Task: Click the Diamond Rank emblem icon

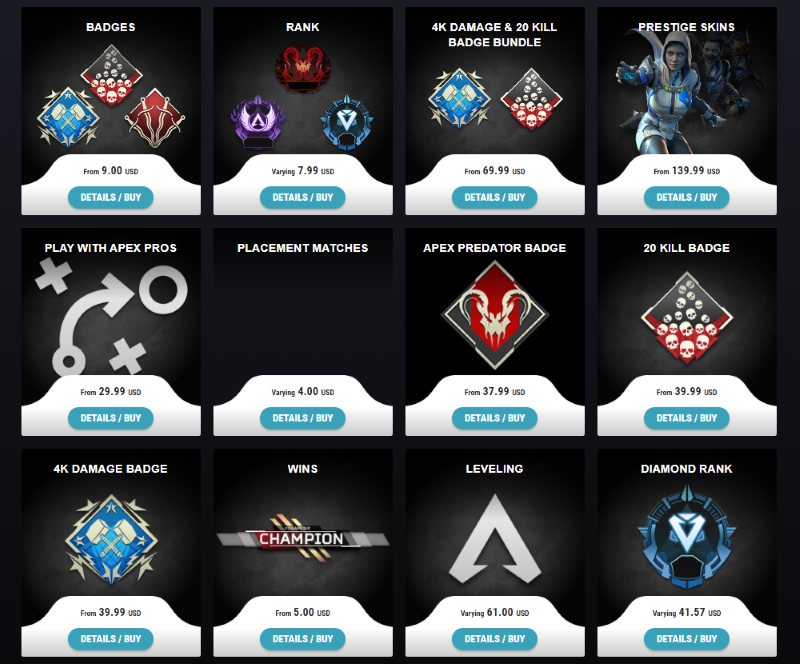Action: tap(686, 536)
